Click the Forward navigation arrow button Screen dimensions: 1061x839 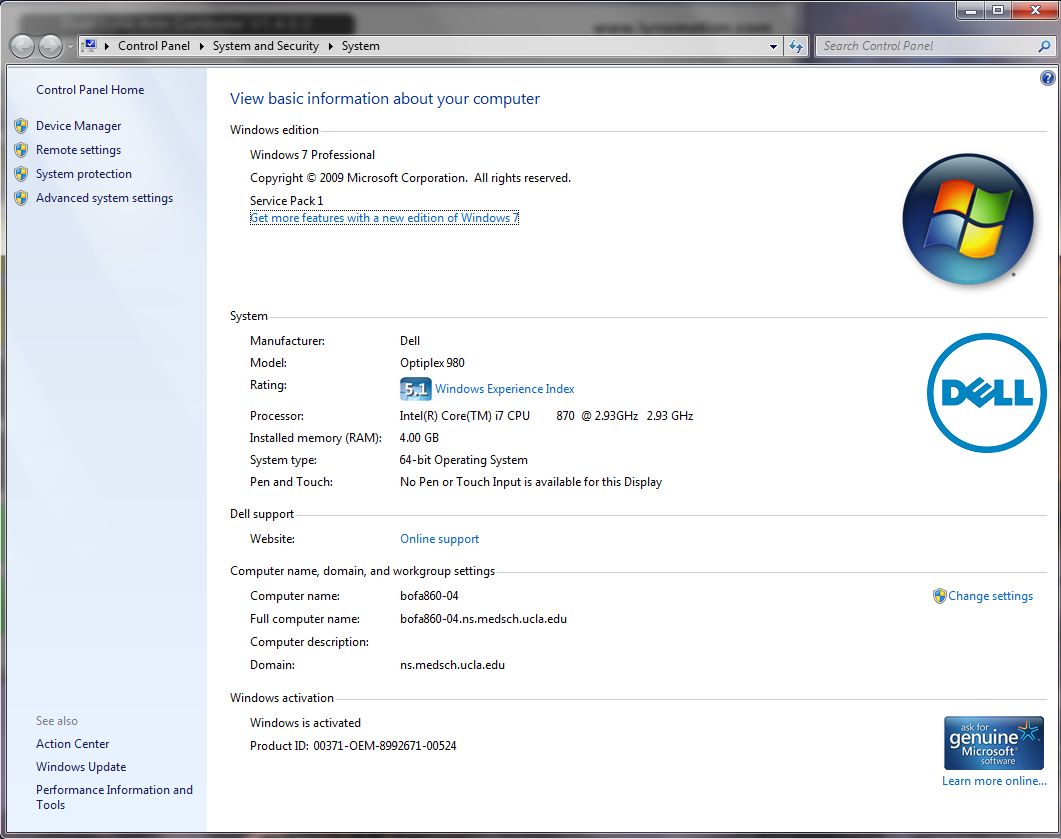(49, 46)
